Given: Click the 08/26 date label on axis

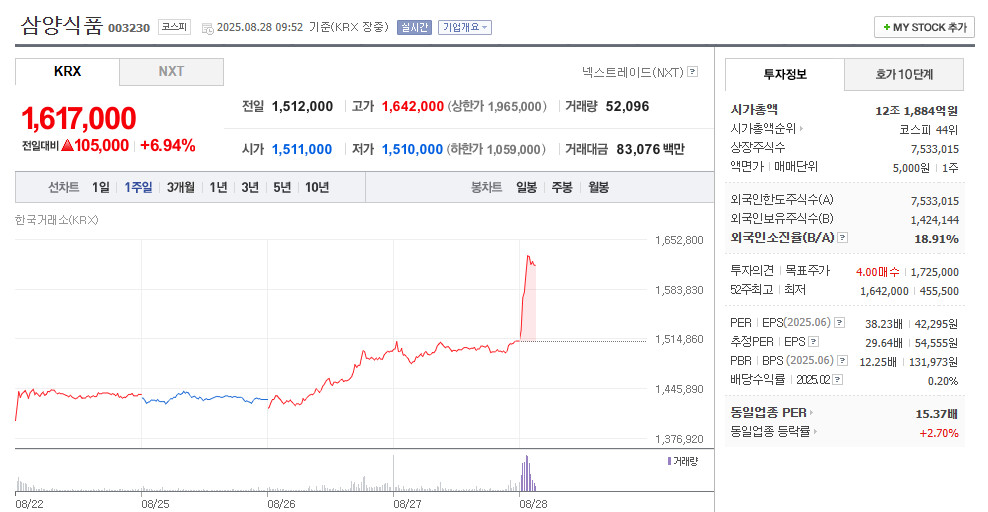Looking at the screenshot, I should click(x=281, y=504).
